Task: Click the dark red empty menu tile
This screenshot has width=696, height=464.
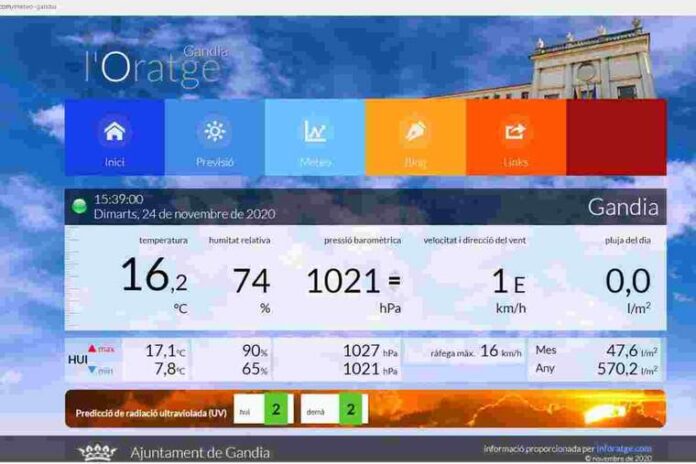Action: click(x=615, y=137)
